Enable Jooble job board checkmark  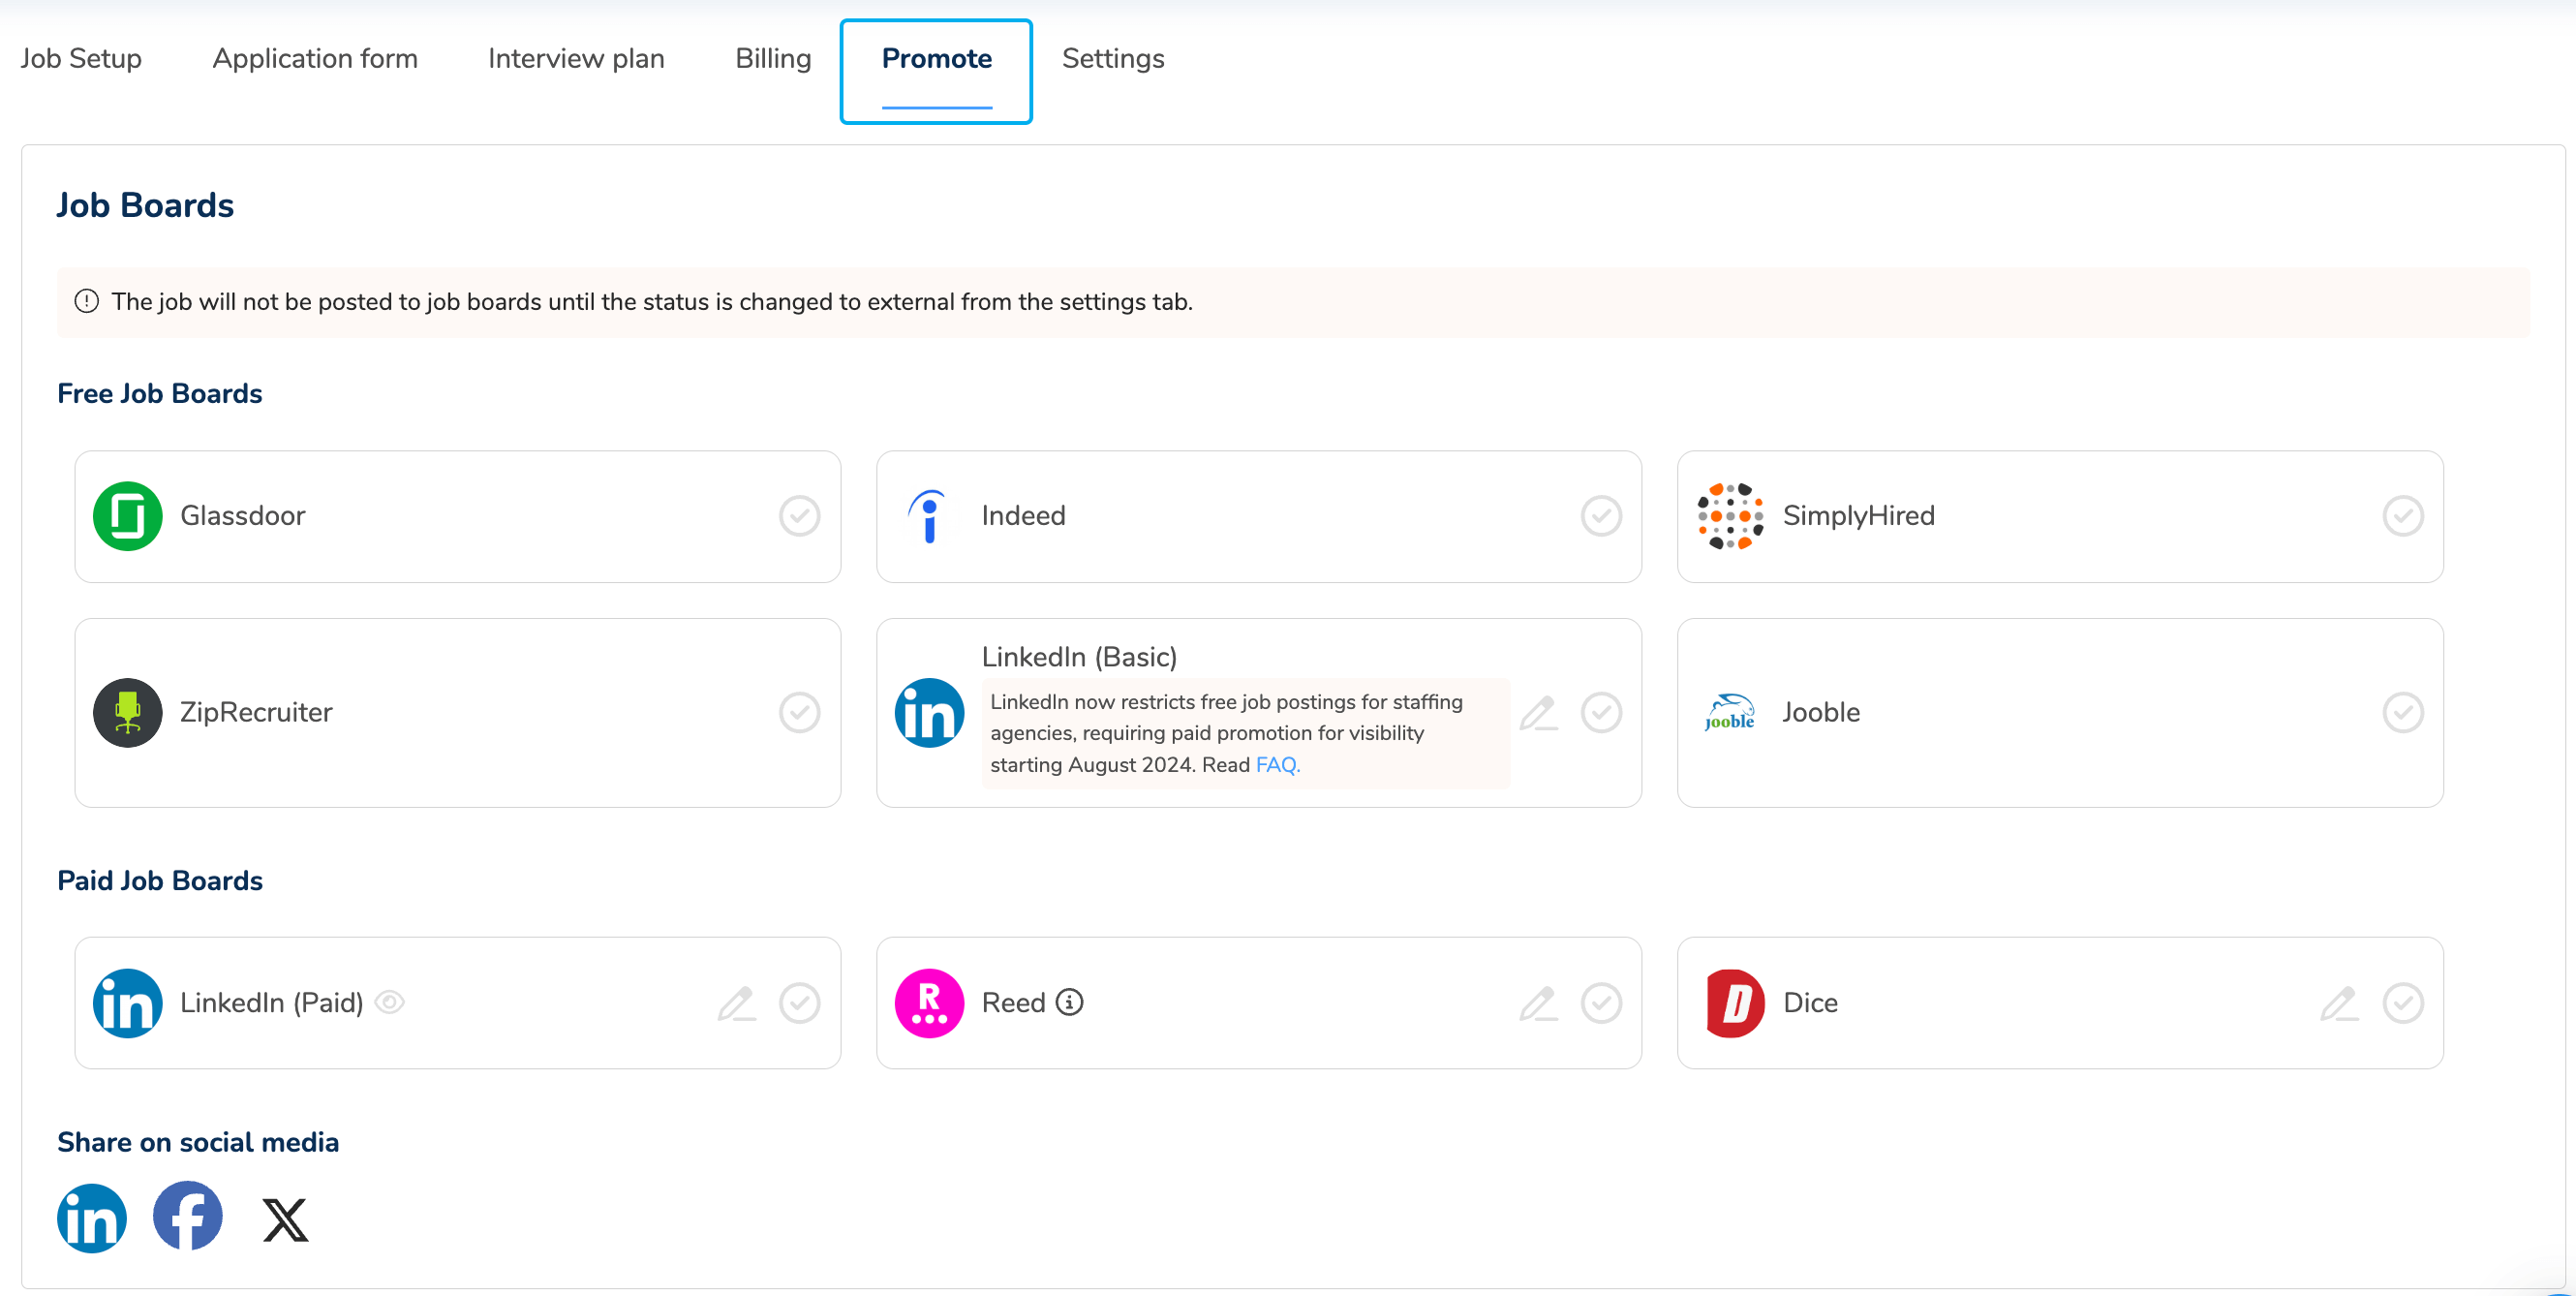[2402, 713]
